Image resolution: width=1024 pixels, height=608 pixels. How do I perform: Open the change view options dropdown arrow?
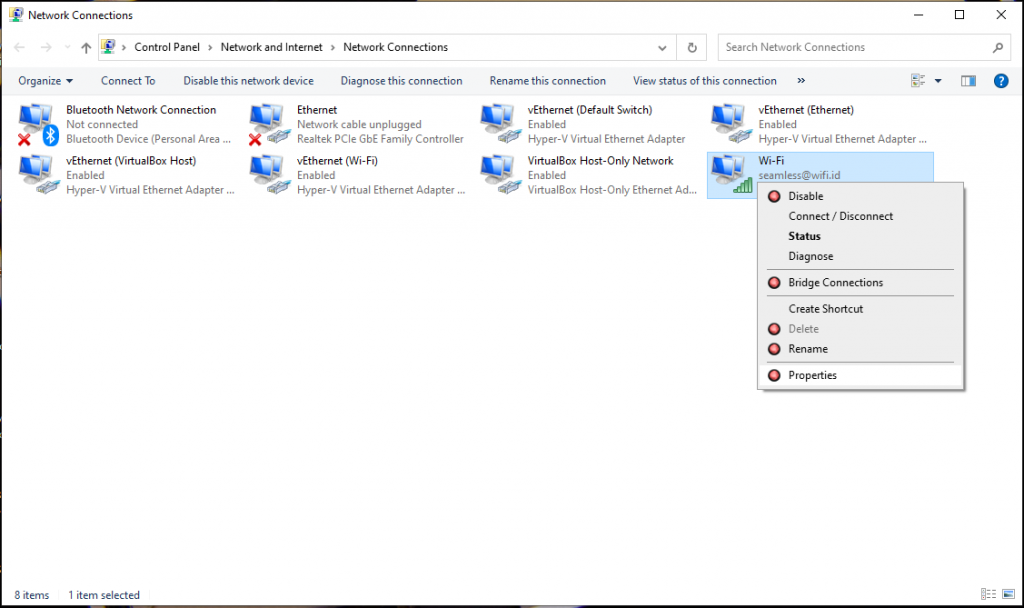pos(938,81)
